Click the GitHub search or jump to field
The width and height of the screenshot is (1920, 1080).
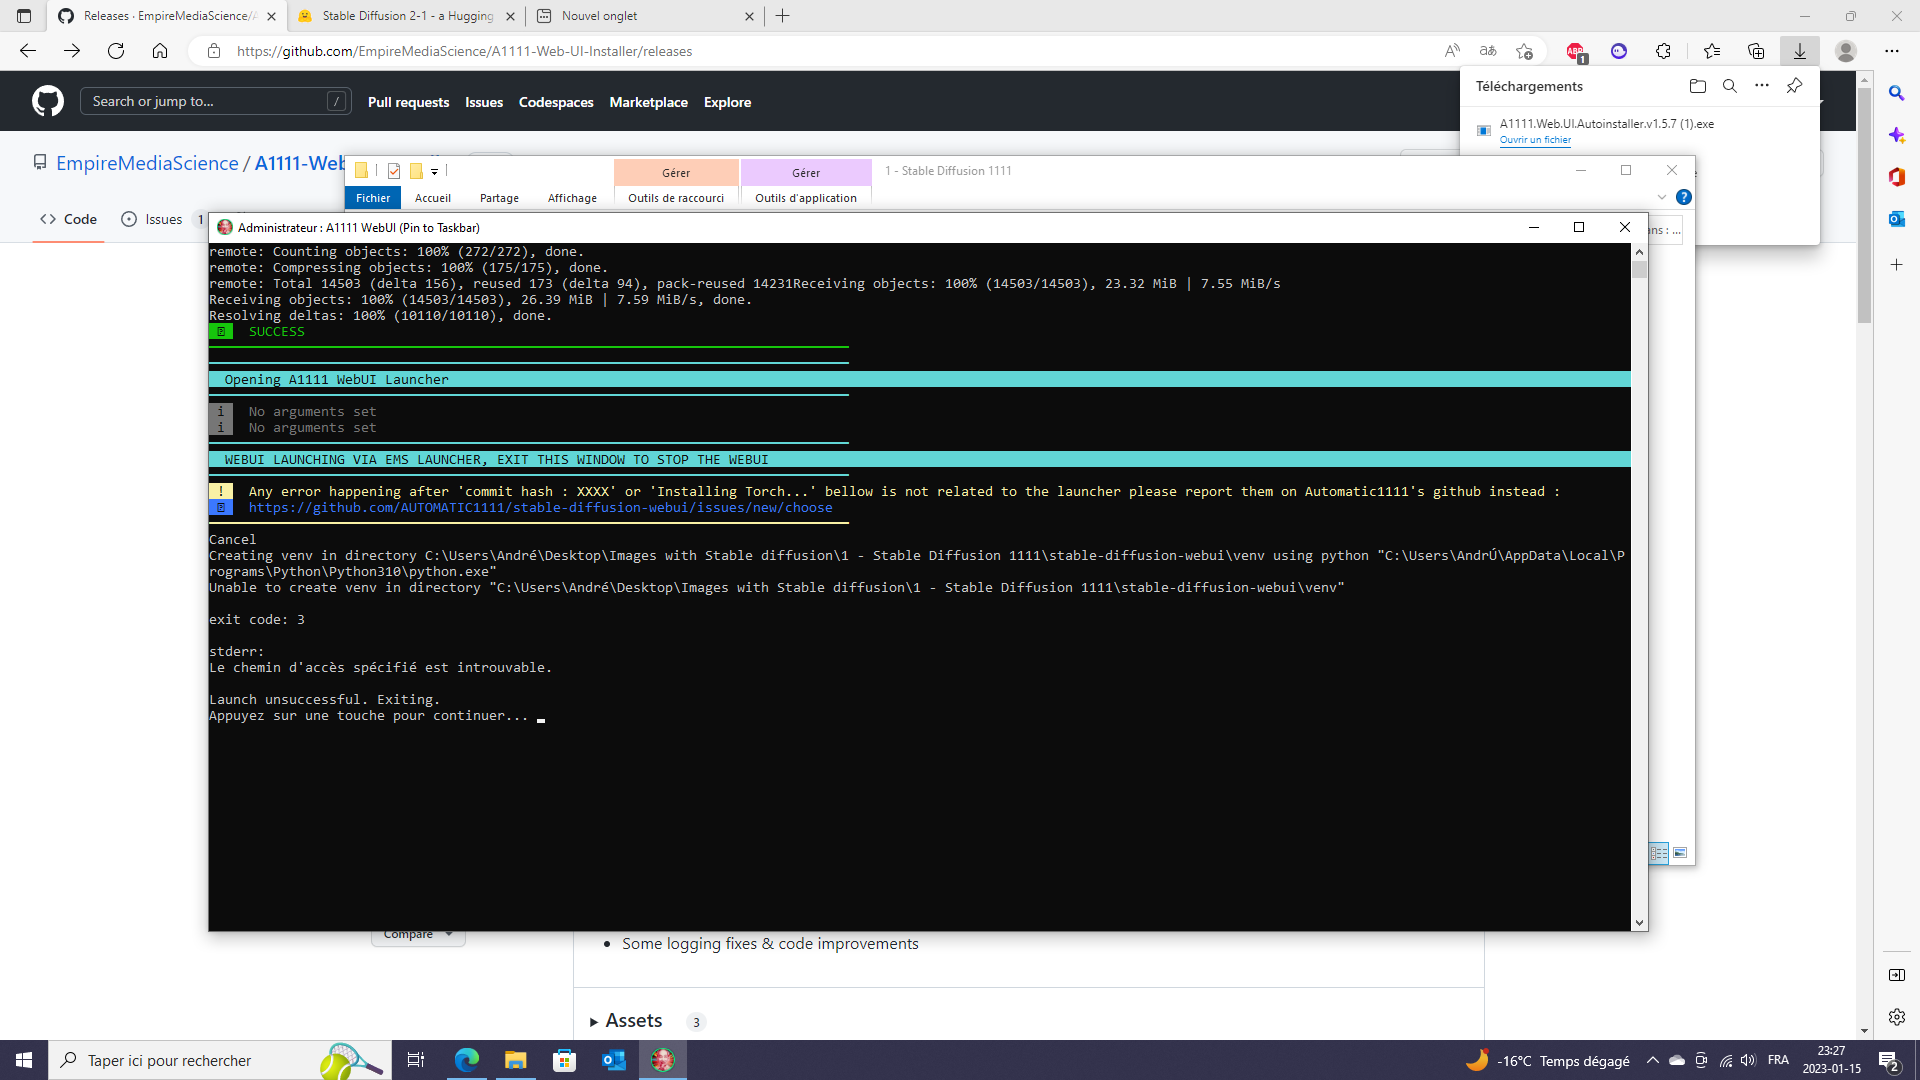pyautogui.click(x=215, y=101)
